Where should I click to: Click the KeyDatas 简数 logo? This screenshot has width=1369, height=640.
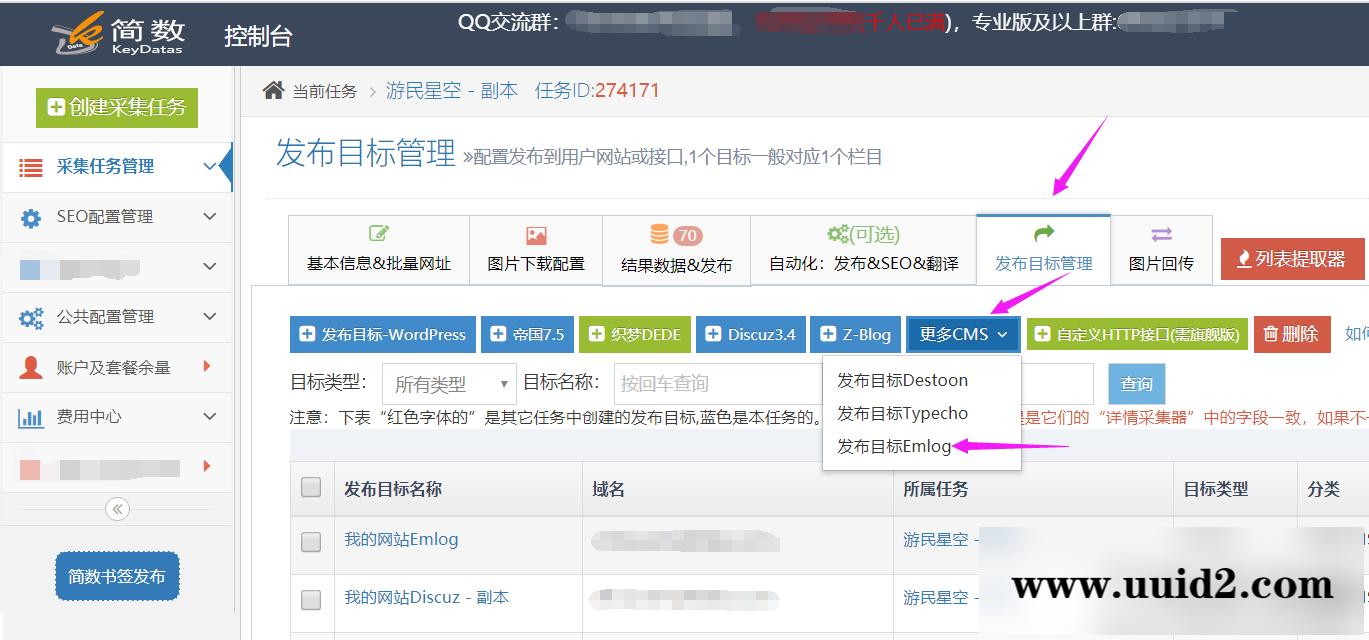119,35
